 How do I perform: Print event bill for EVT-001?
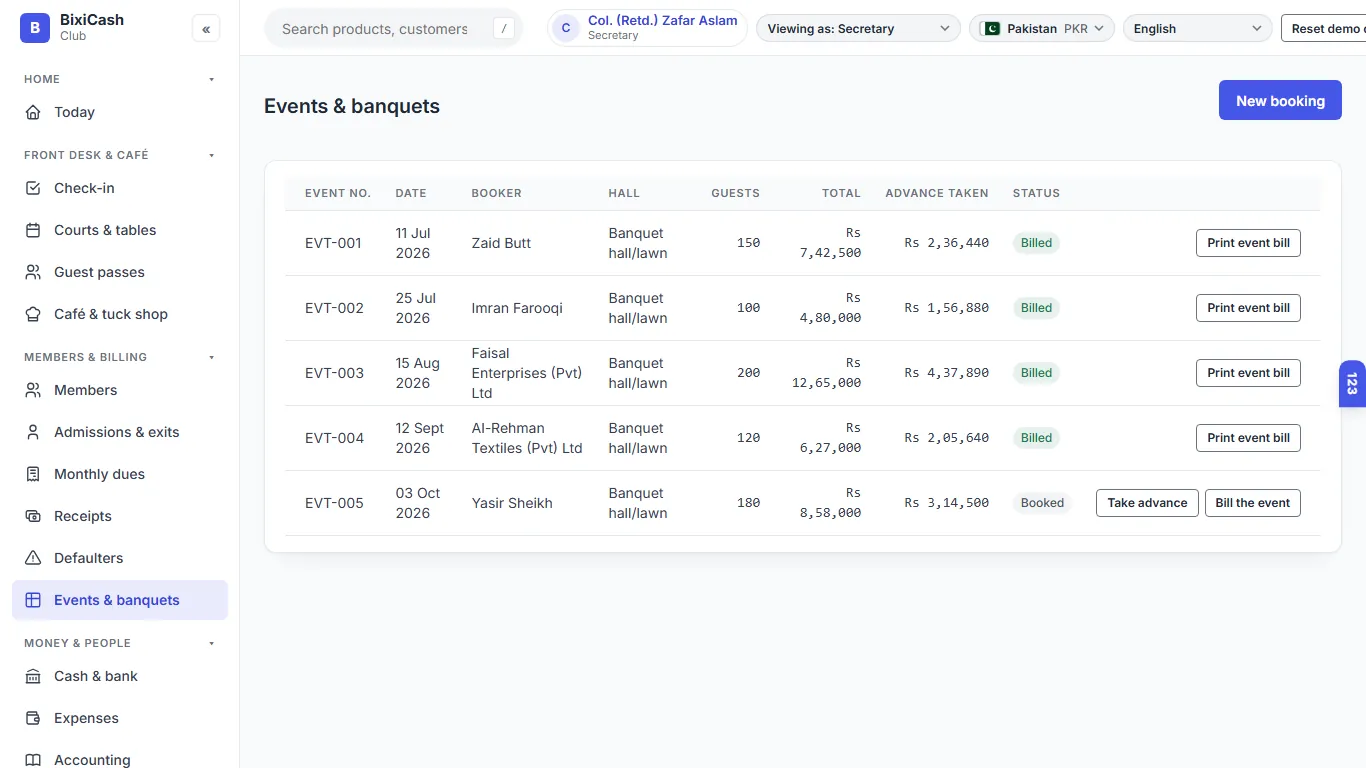tap(1248, 243)
